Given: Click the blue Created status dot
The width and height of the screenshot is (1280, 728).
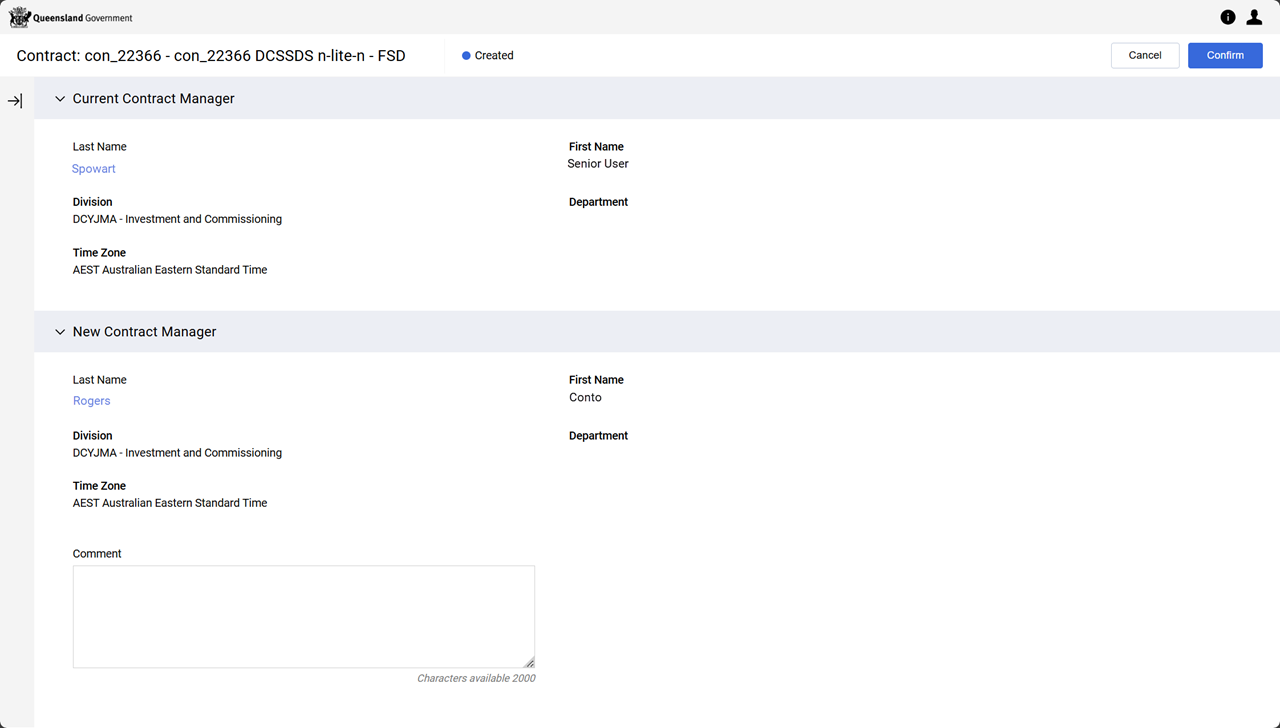Looking at the screenshot, I should click(466, 56).
